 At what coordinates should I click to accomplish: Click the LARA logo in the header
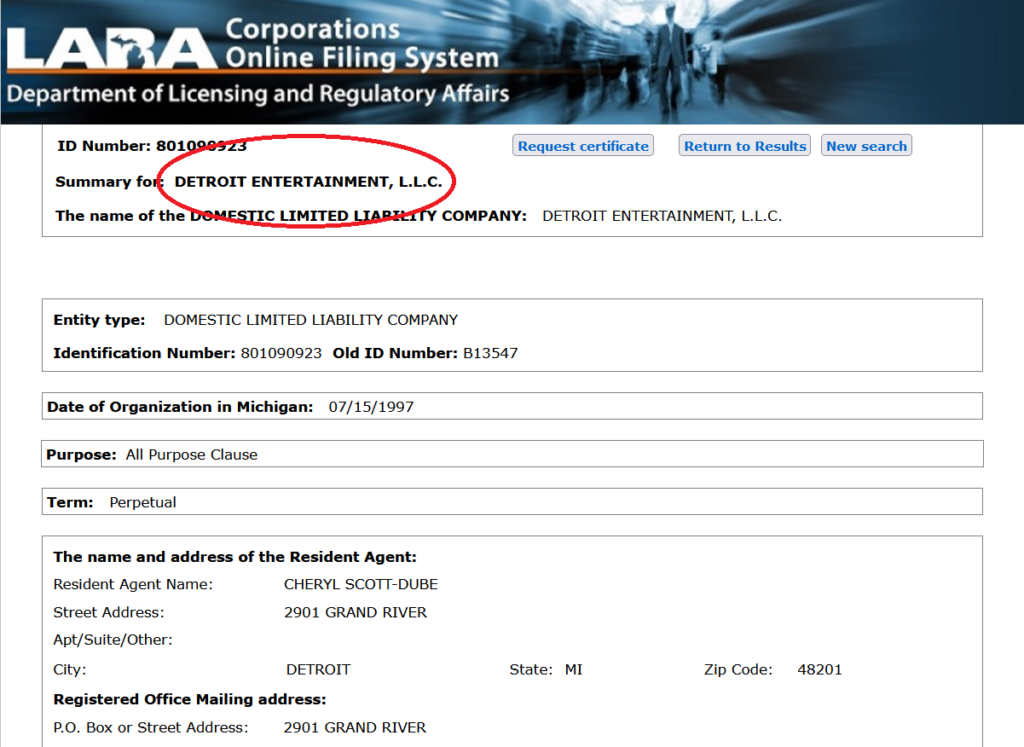110,45
